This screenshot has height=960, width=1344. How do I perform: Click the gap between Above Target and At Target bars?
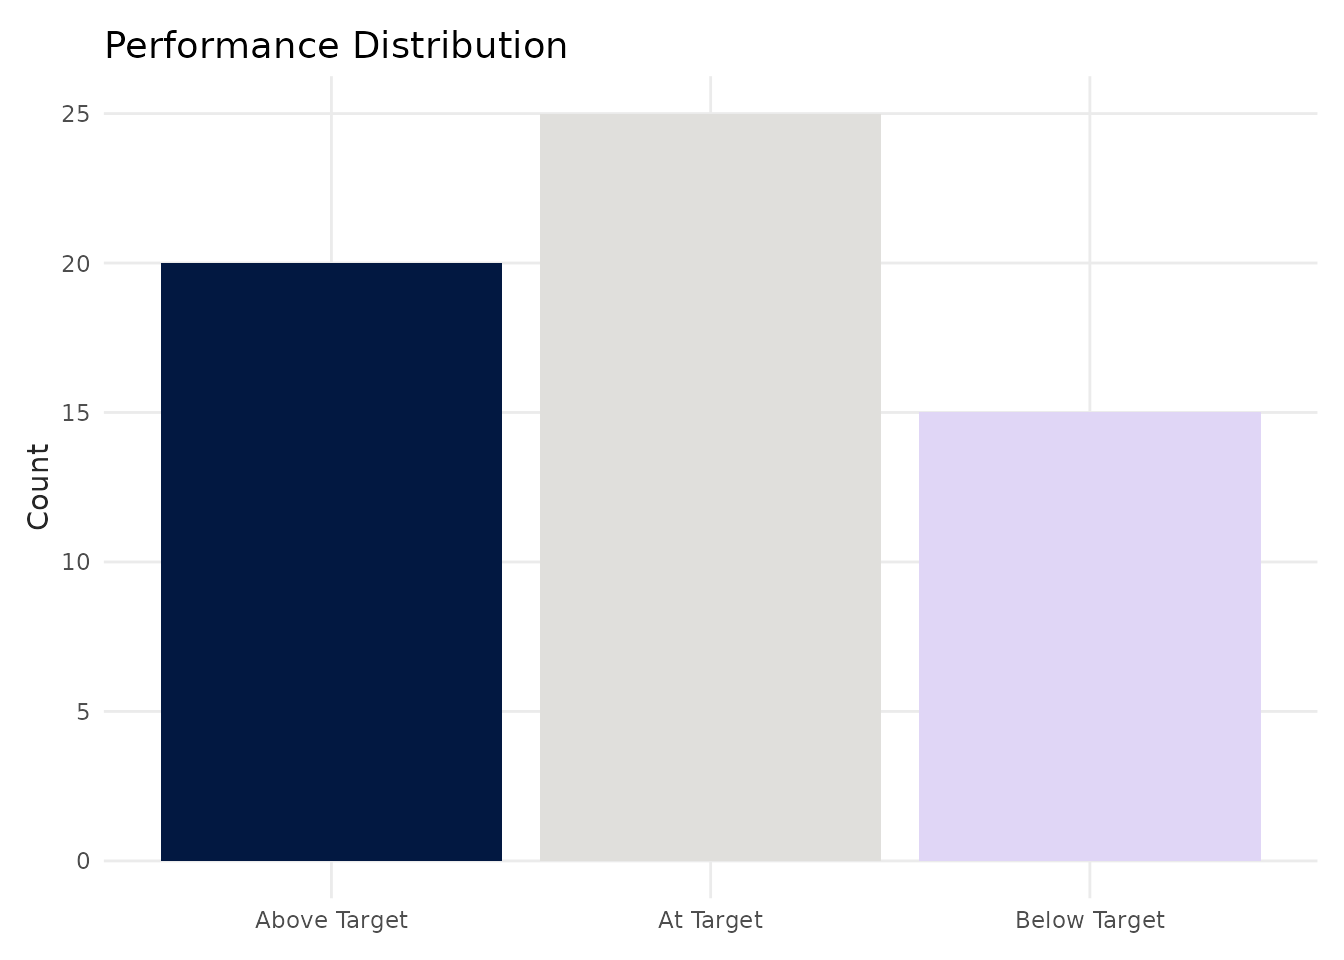tap(521, 562)
